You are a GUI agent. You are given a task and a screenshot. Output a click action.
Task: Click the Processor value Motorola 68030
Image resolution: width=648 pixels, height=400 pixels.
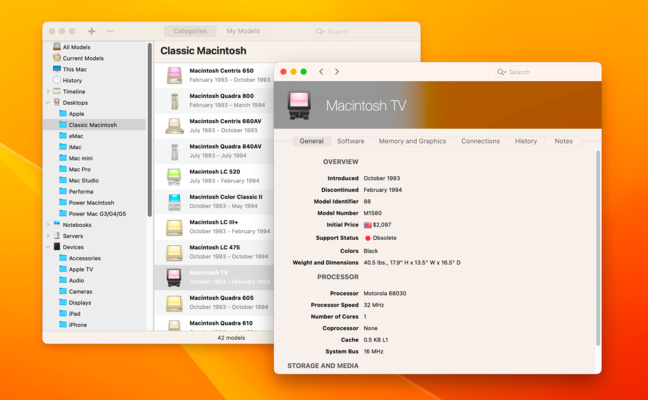coord(385,293)
